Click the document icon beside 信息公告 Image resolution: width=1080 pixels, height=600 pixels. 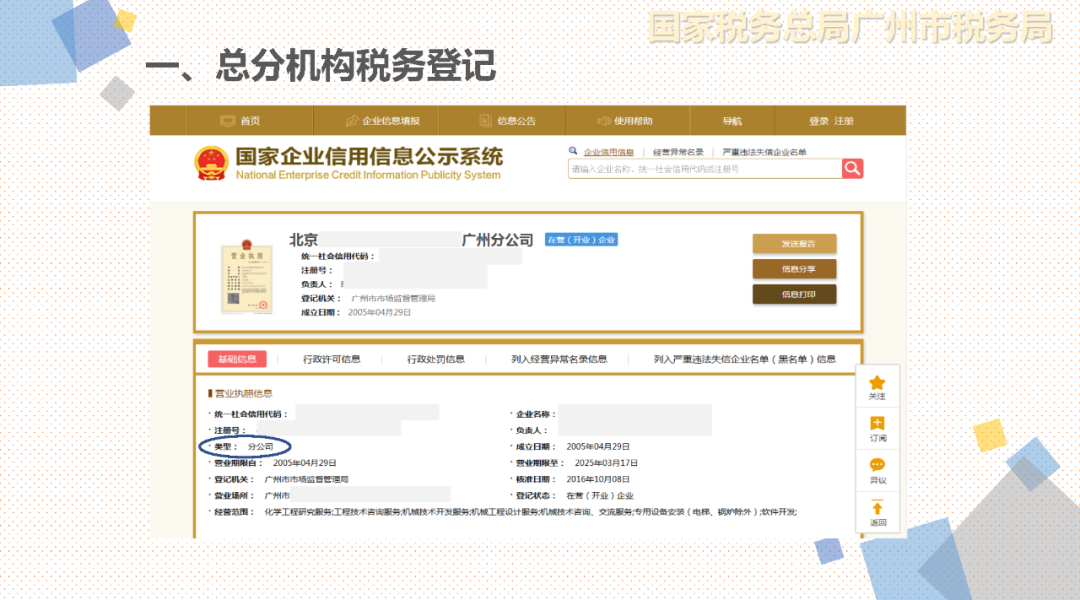[486, 121]
